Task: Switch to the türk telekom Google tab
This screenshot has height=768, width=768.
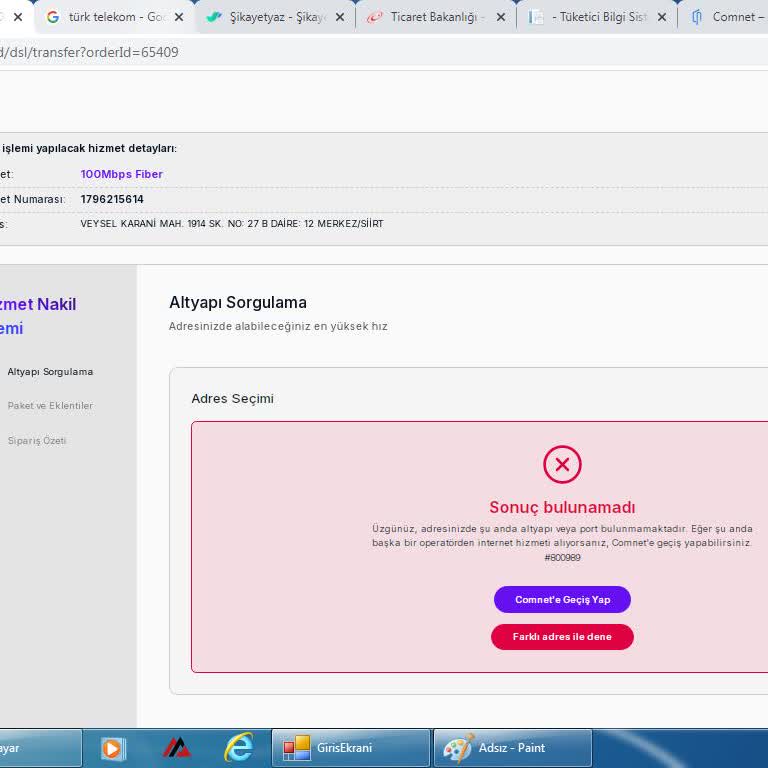Action: [x=114, y=18]
